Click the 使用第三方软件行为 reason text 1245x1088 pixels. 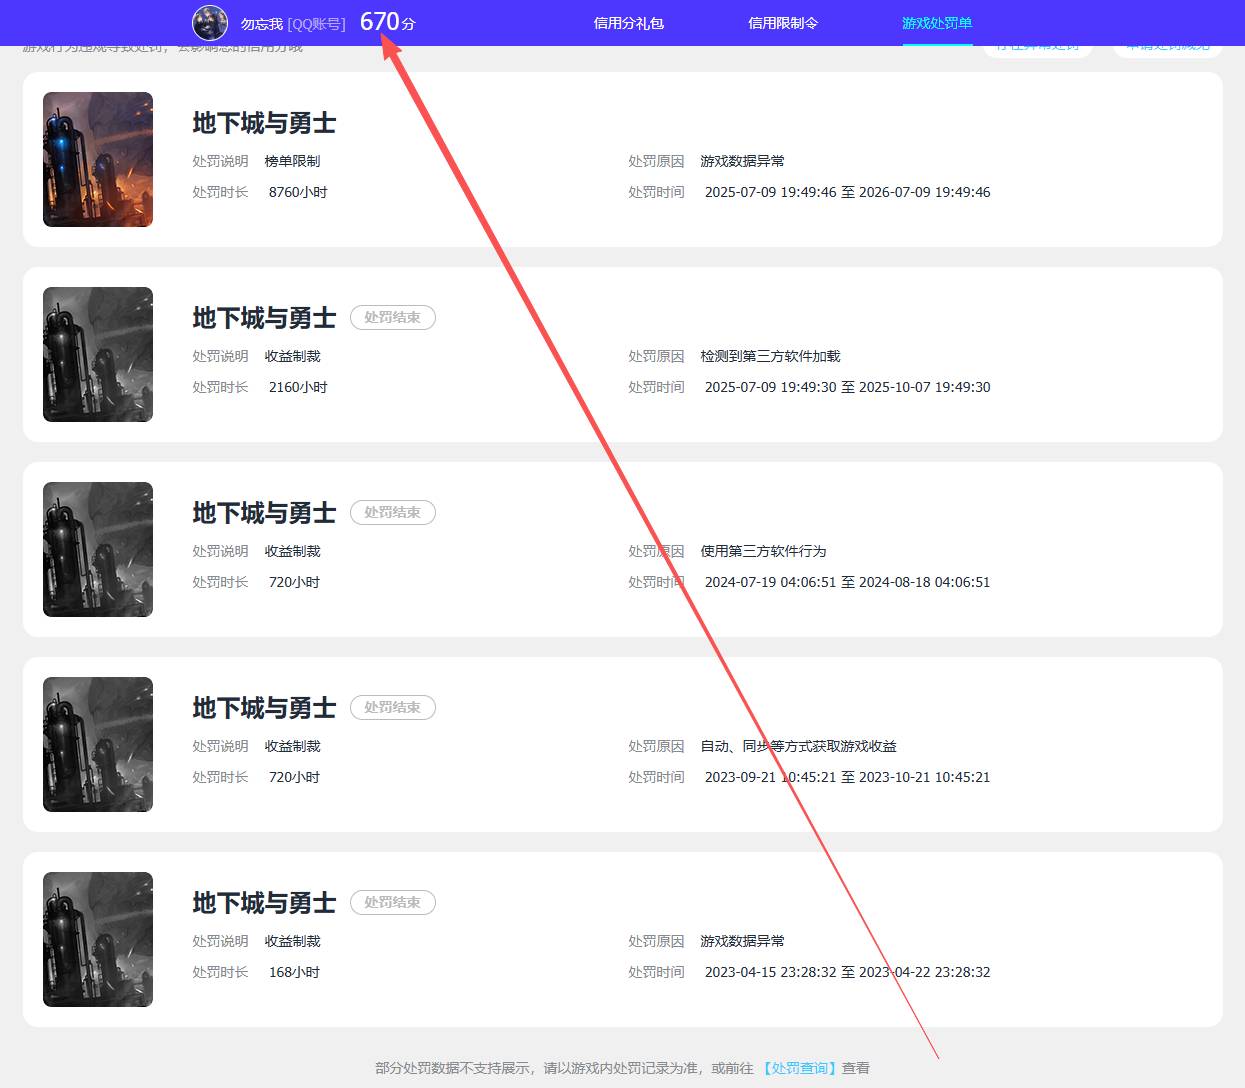tap(763, 551)
